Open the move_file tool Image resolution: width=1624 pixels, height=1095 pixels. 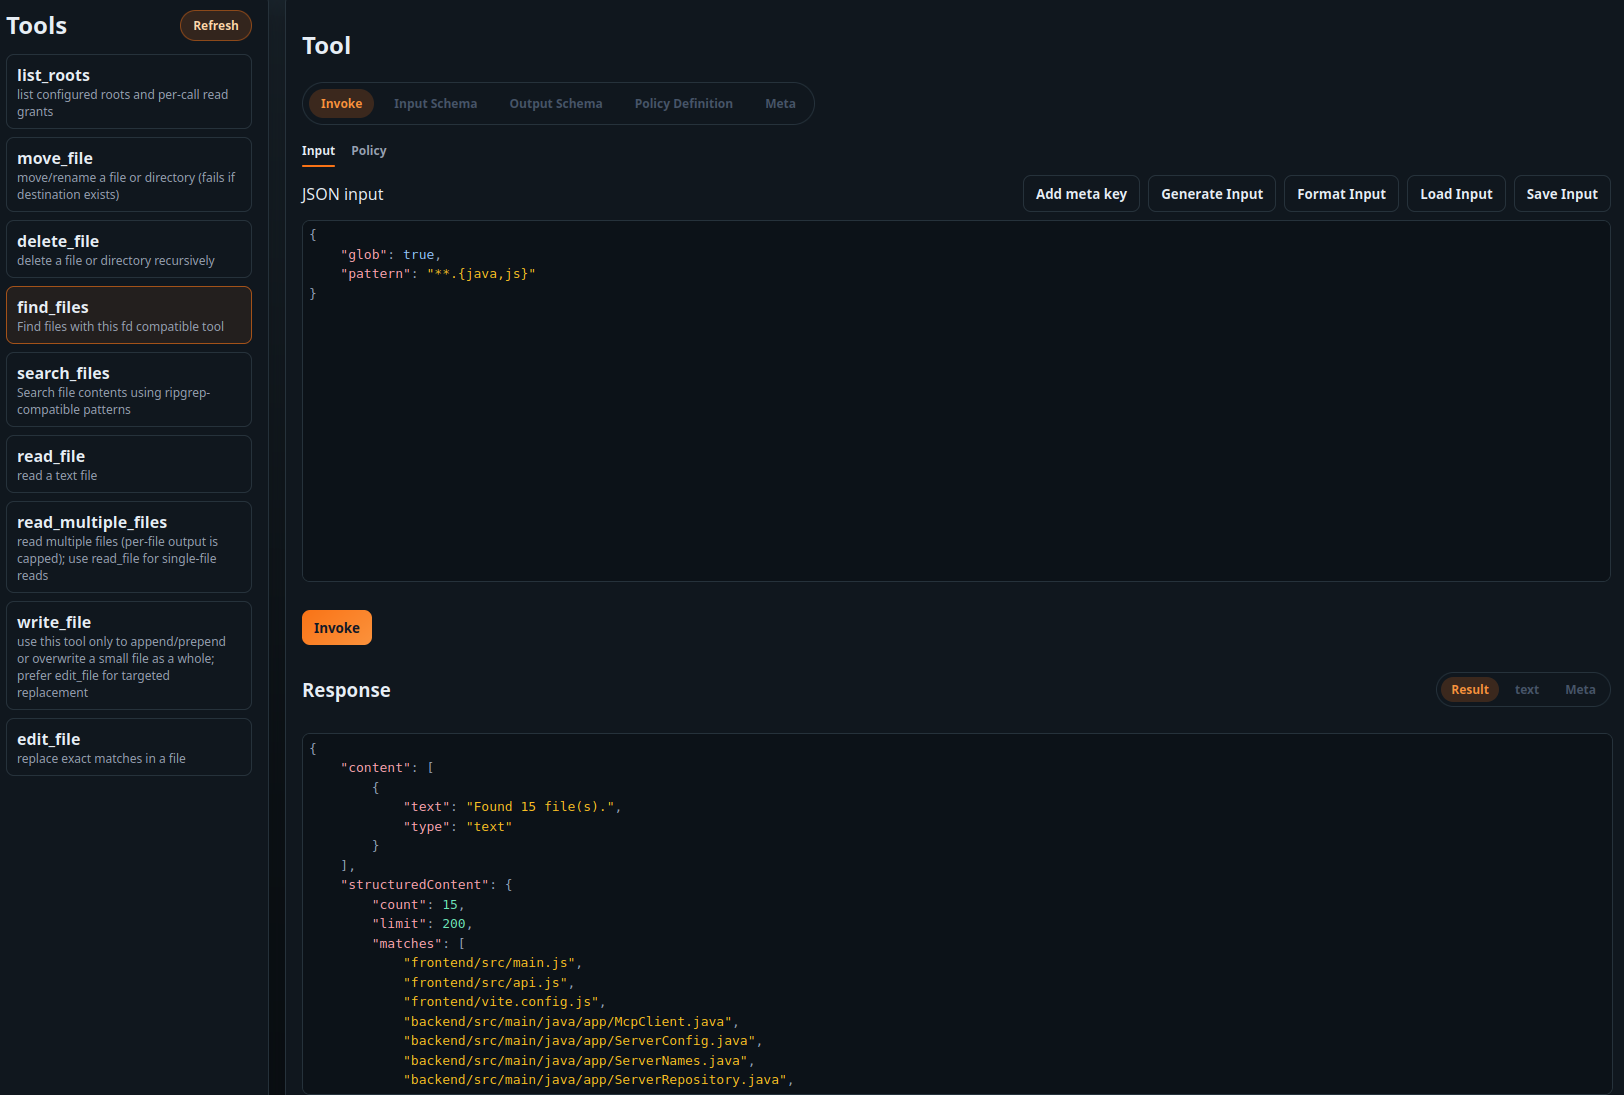[128, 175]
